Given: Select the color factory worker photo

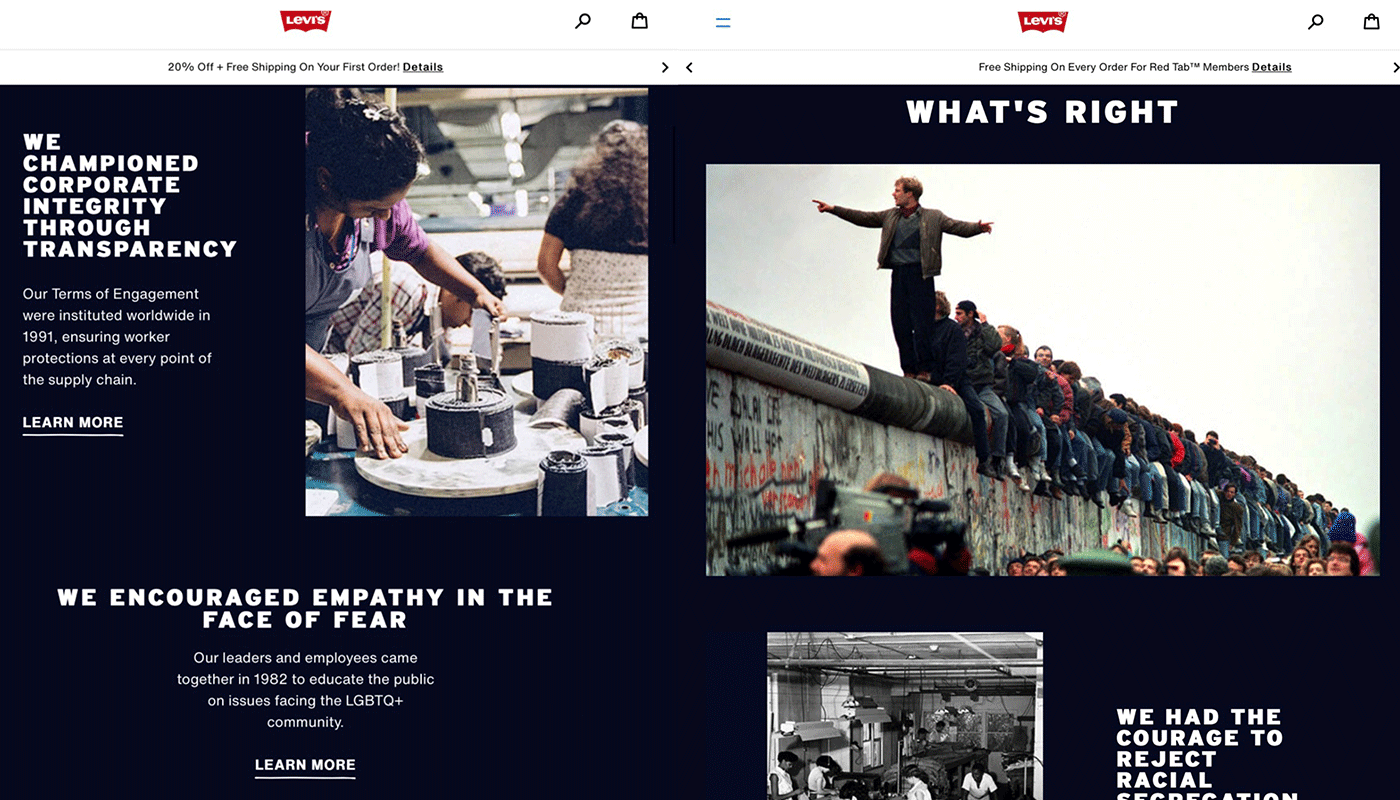Looking at the screenshot, I should (476, 302).
